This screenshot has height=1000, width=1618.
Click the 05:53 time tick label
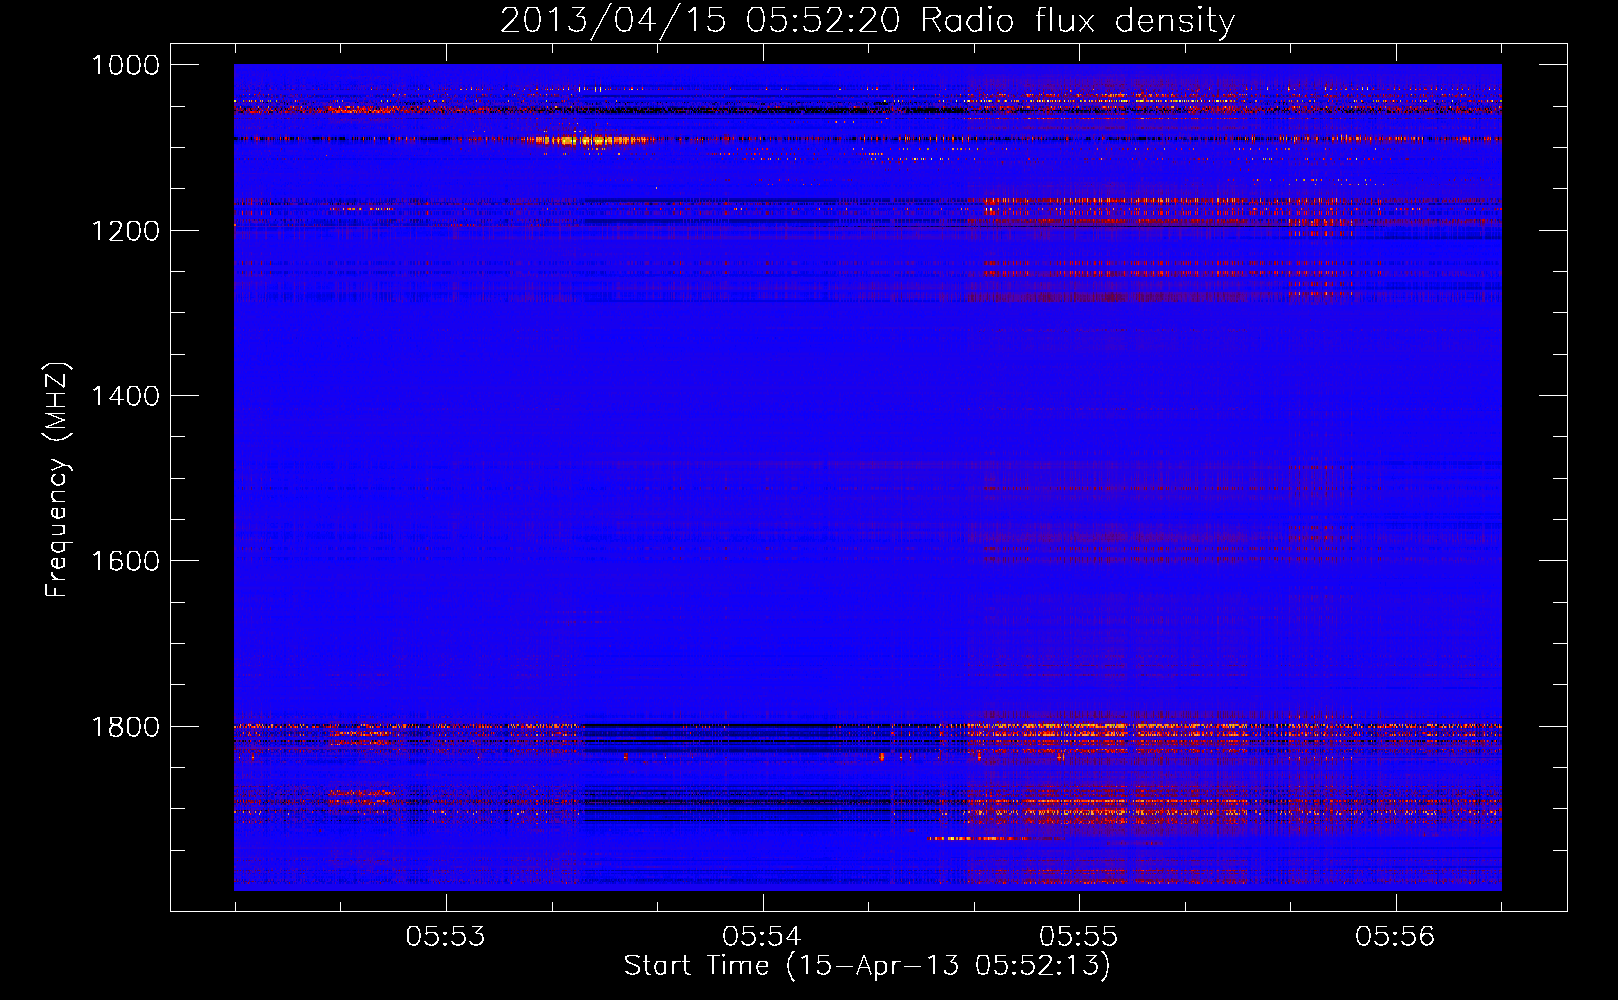click(445, 936)
